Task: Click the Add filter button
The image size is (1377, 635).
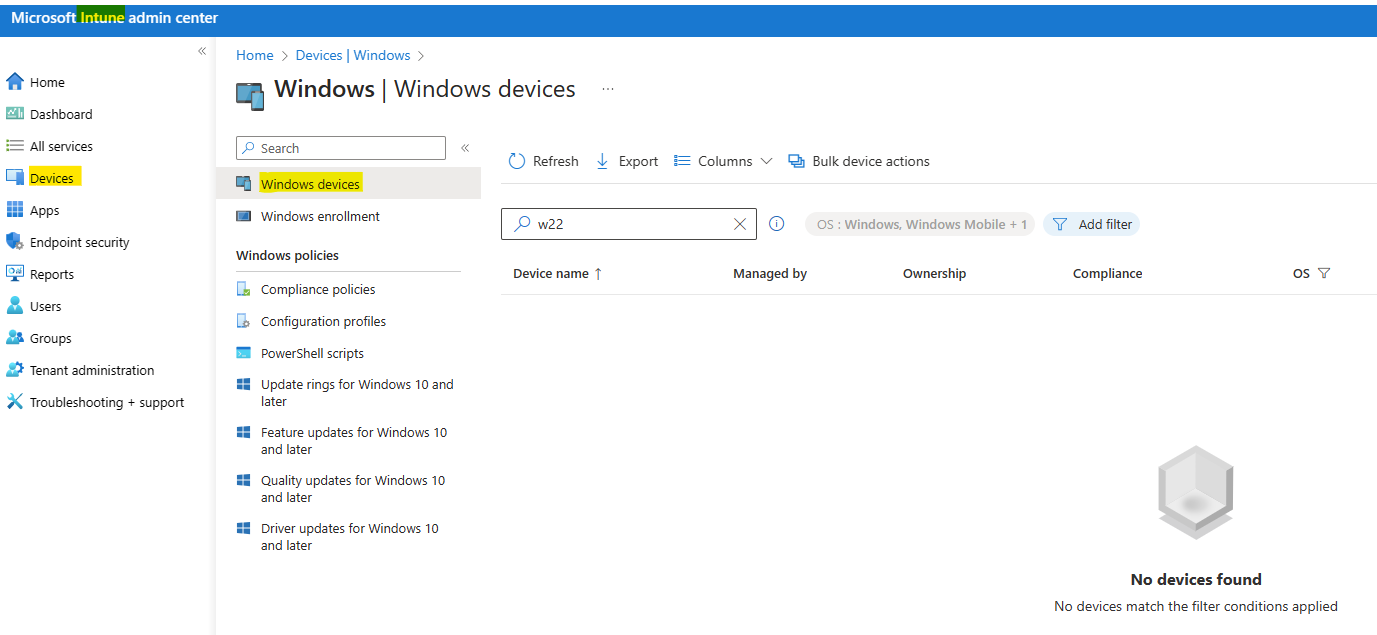Action: click(1091, 224)
